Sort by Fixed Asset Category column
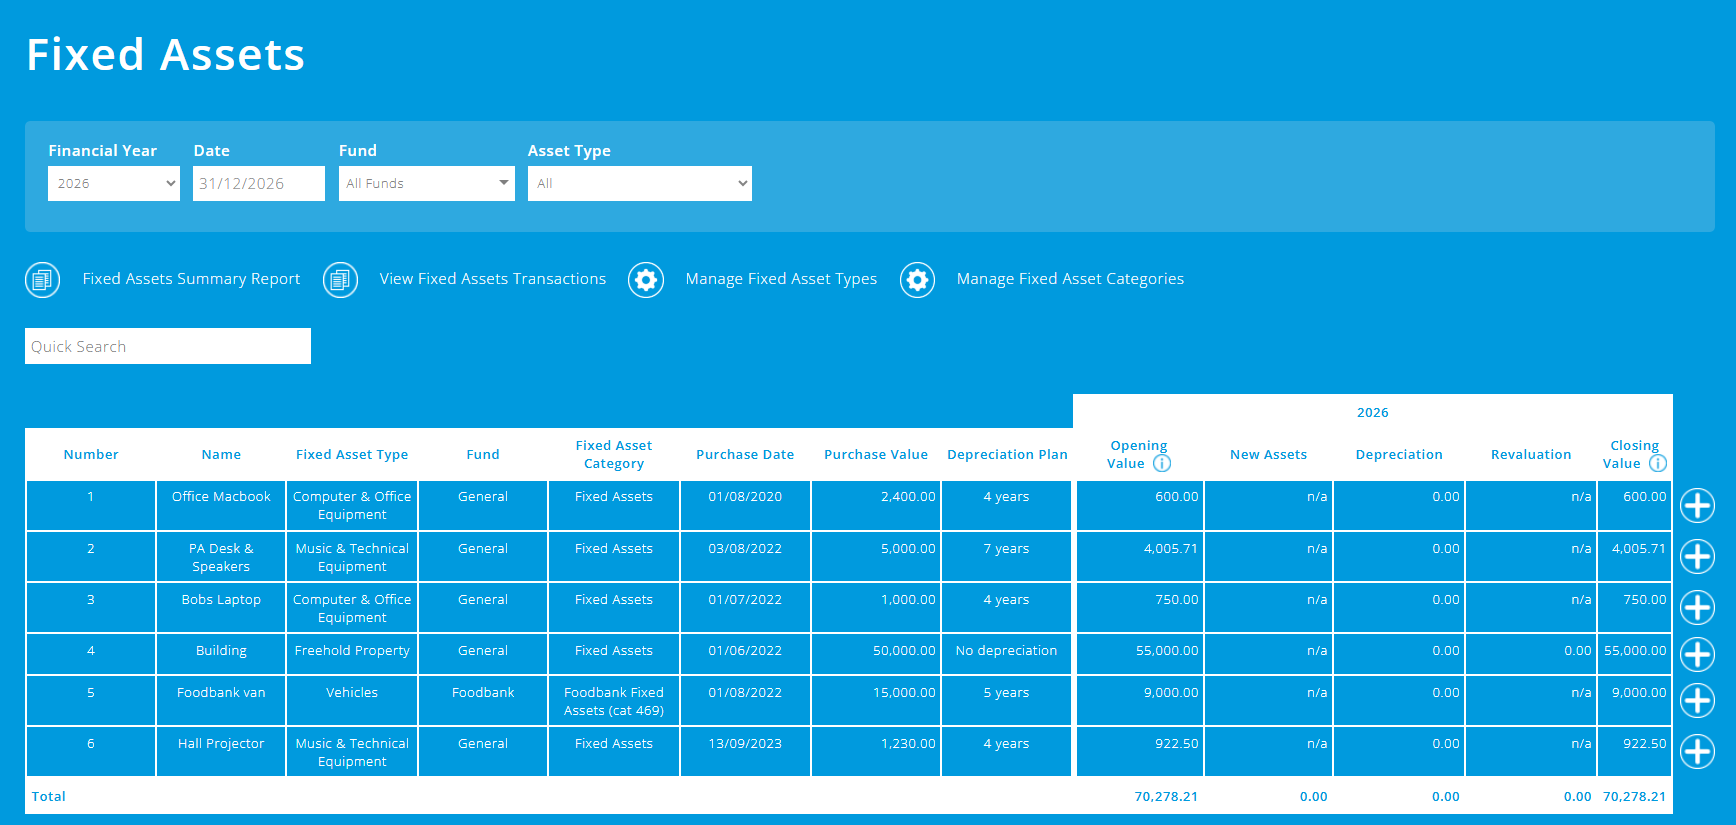The image size is (1736, 825). (x=614, y=454)
